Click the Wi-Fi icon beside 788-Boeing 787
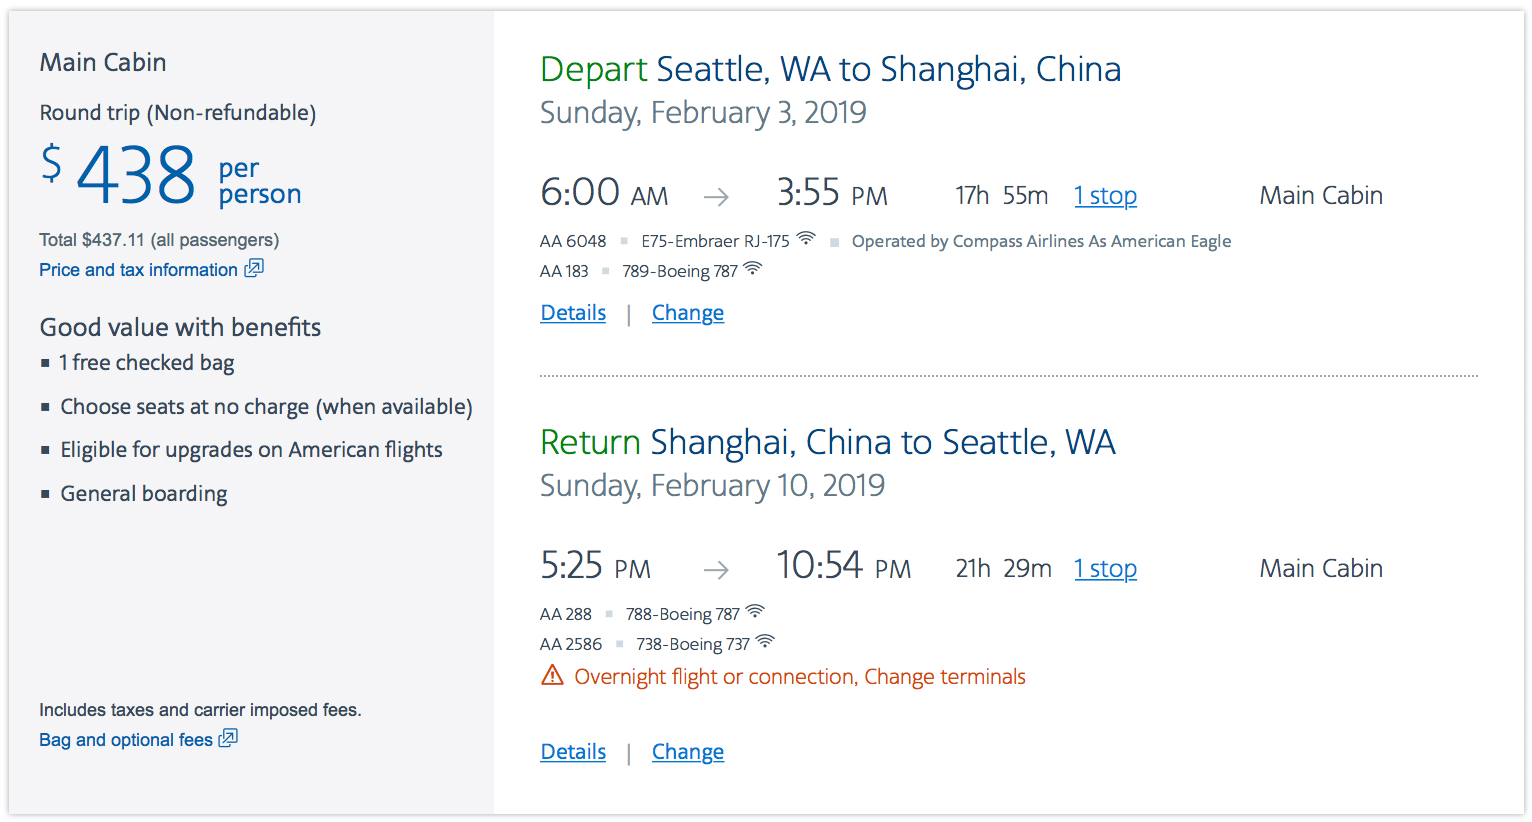The image size is (1532, 822). (755, 612)
